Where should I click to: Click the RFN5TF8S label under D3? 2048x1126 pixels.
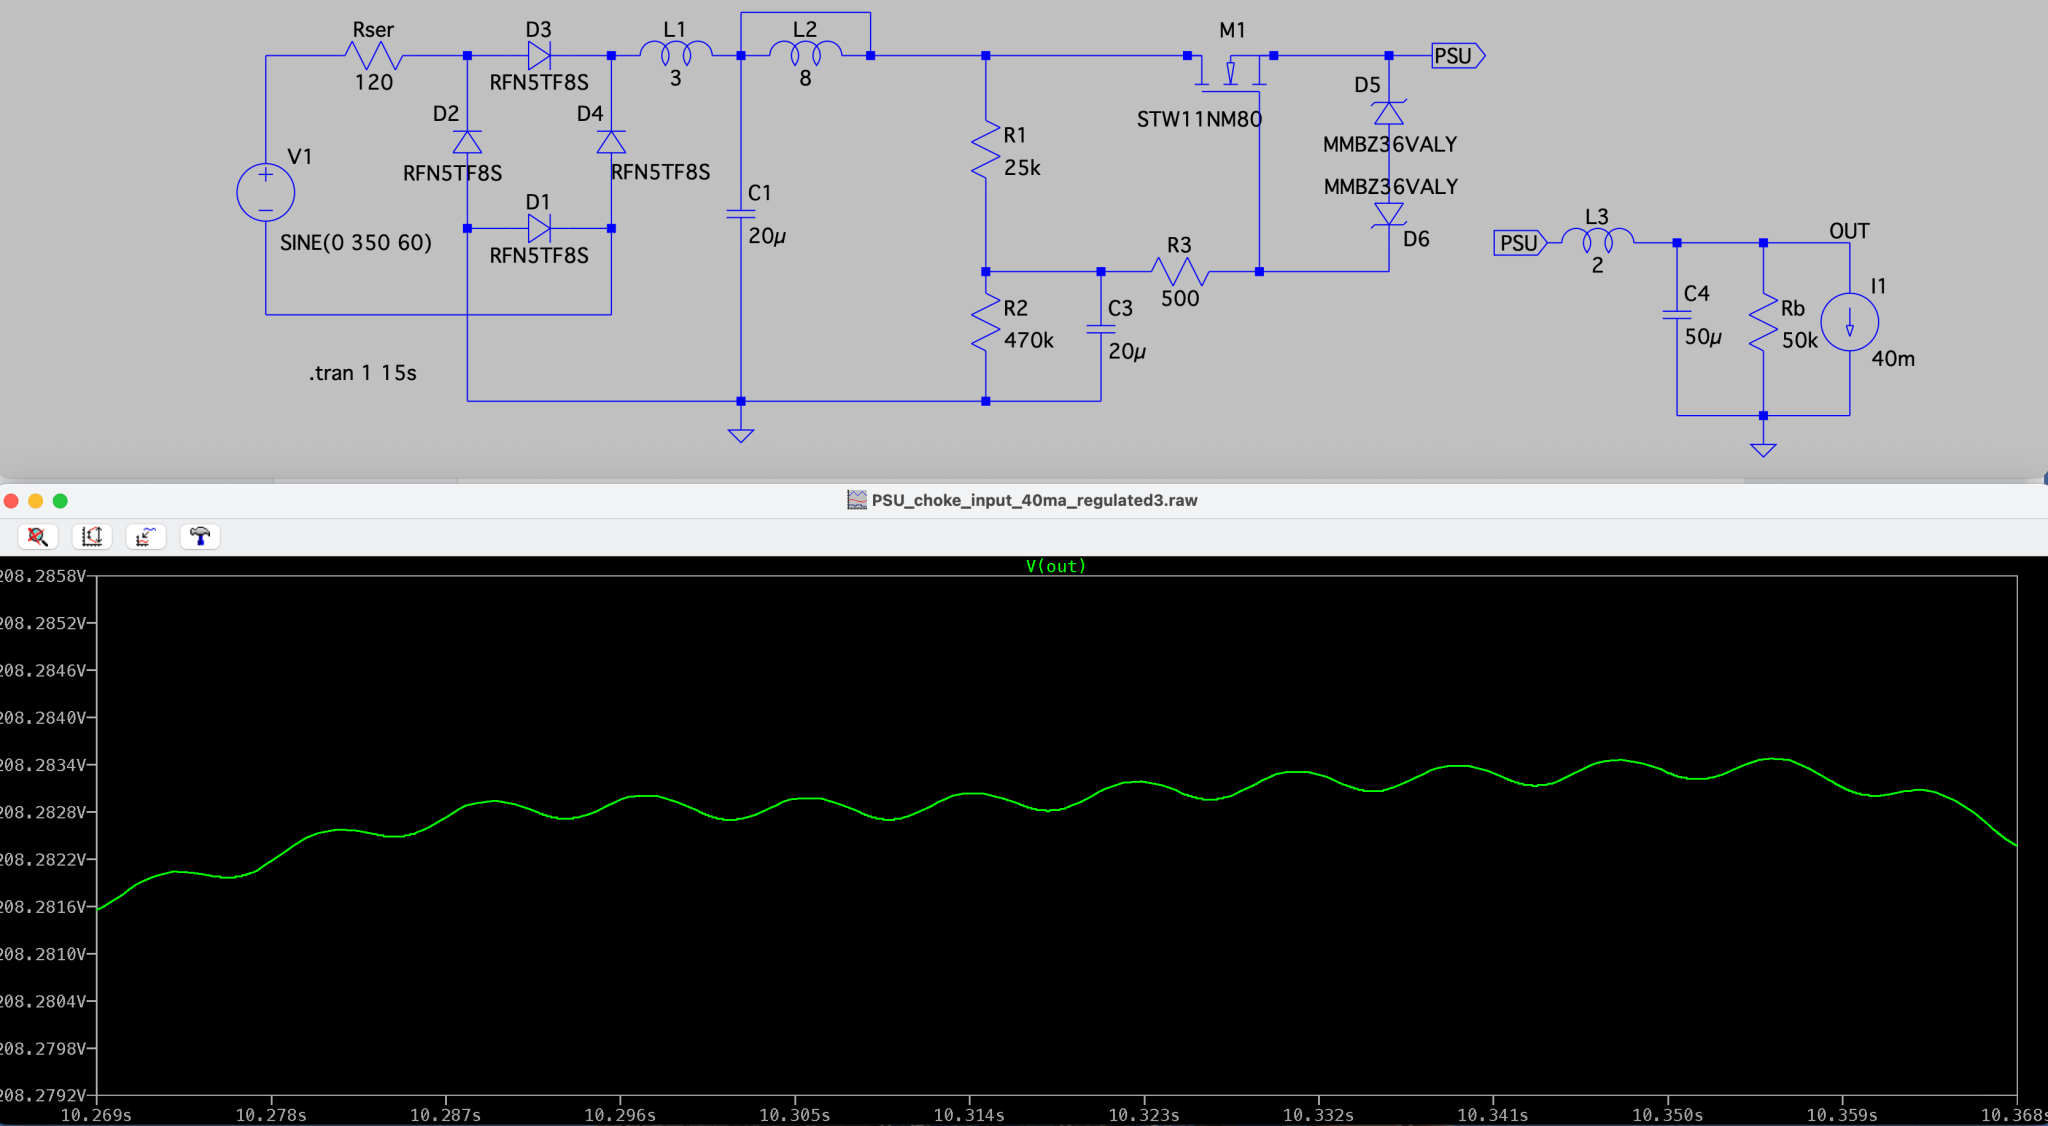click(539, 83)
